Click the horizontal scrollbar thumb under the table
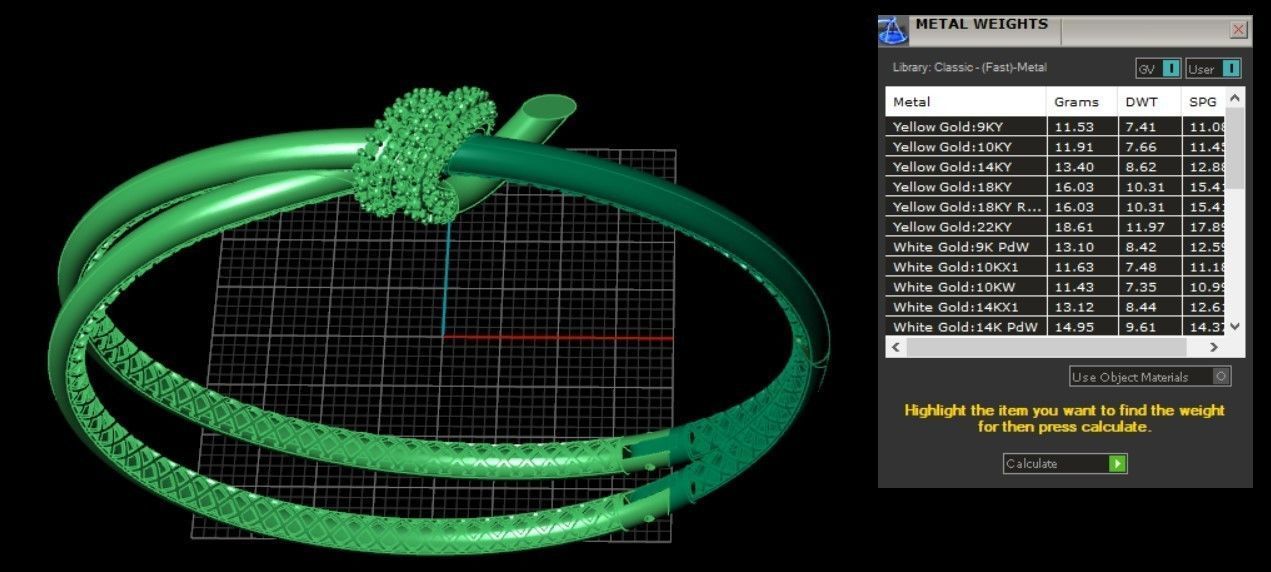 tap(1046, 347)
